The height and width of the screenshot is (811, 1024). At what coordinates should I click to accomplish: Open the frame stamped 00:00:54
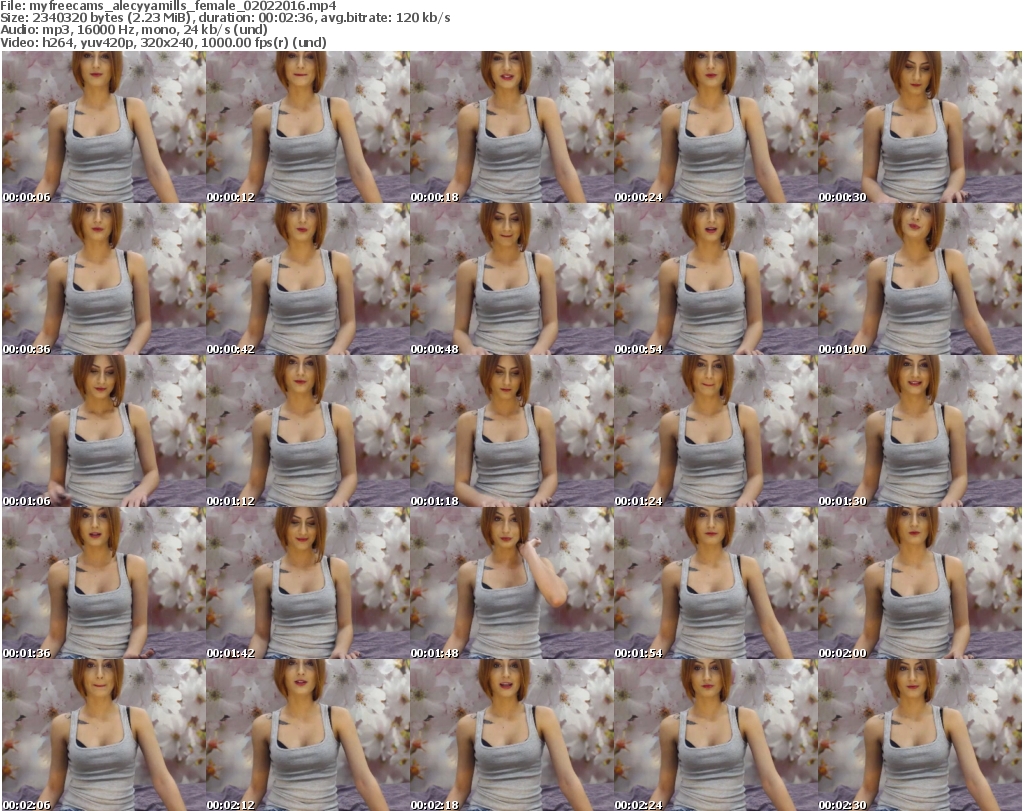click(716, 279)
